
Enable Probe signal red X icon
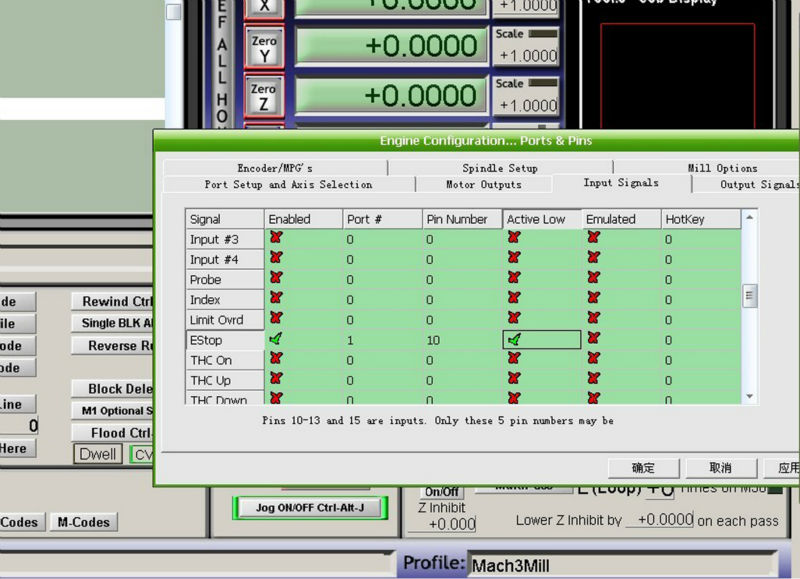[x=276, y=278]
